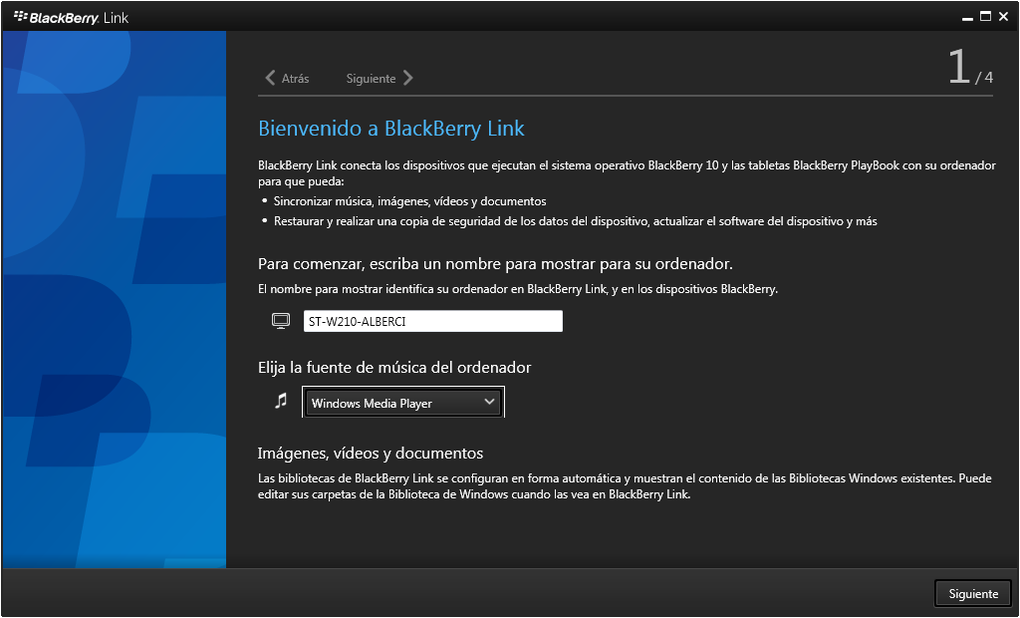Click the computer monitor icon

coord(280,321)
